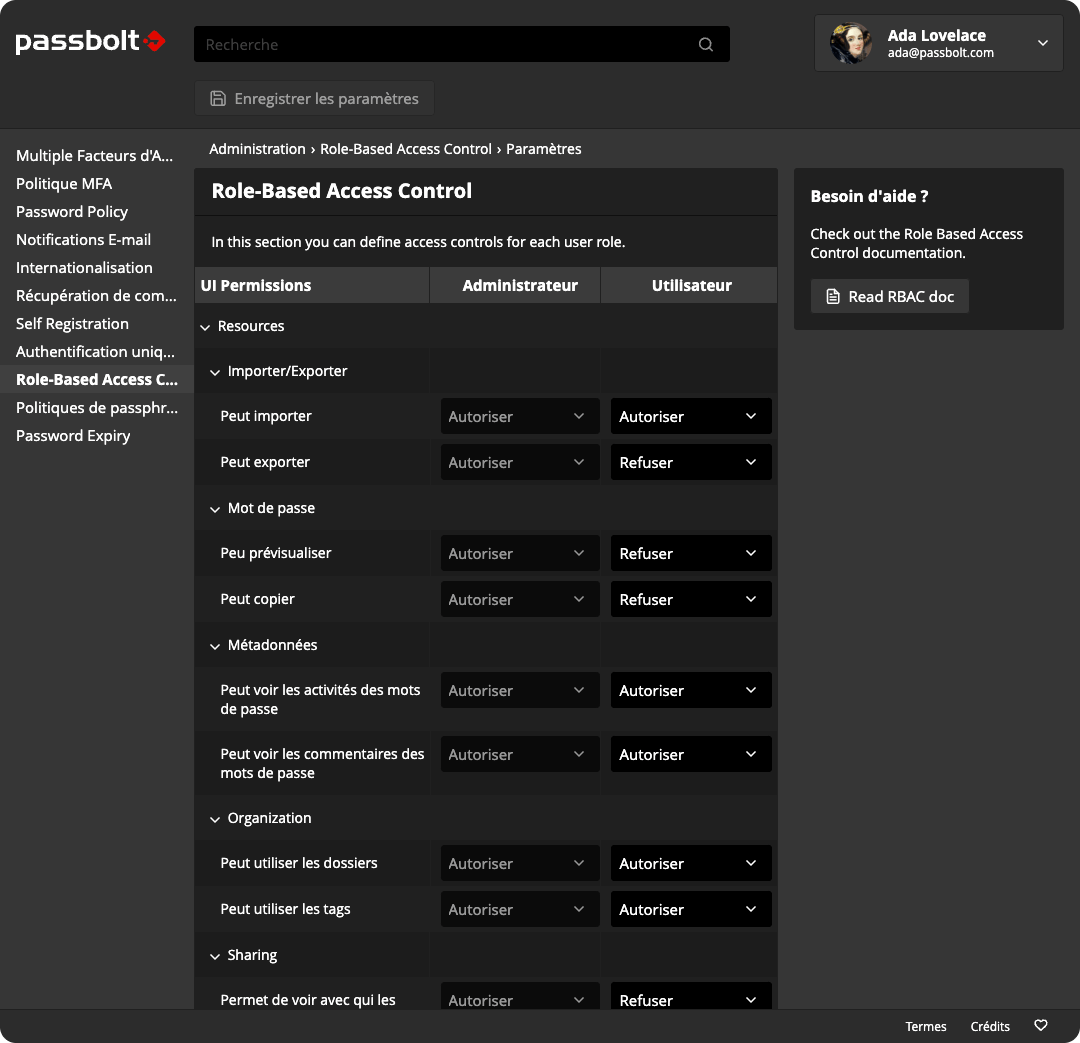1080x1043 pixels.
Task: Click the passbolt logo
Action: (90, 41)
